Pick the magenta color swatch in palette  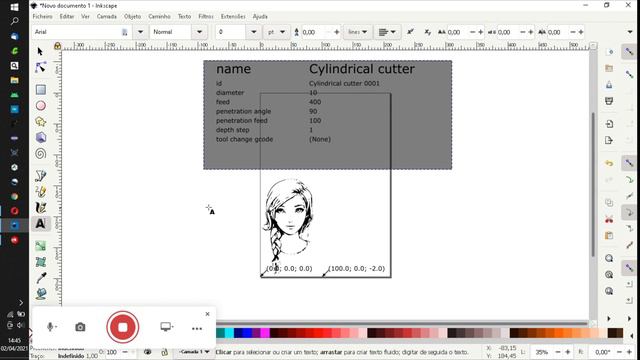point(265,333)
